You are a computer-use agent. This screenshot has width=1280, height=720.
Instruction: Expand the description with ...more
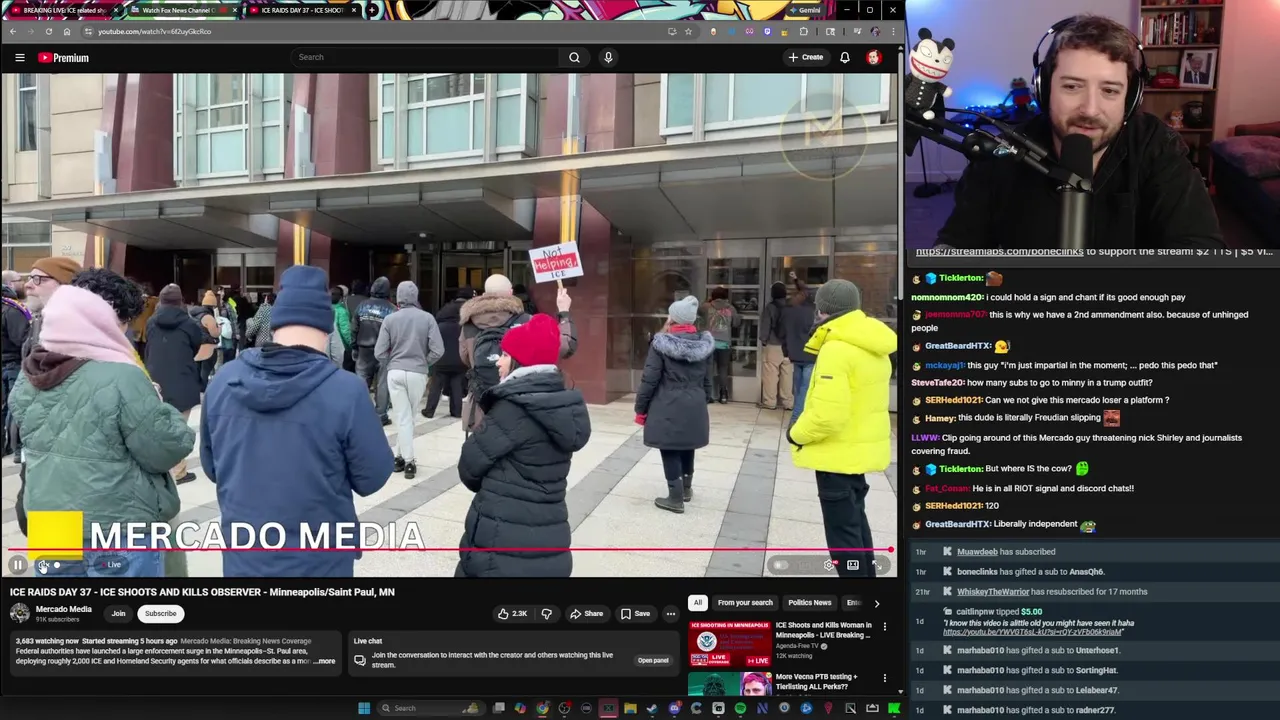tap(324, 661)
